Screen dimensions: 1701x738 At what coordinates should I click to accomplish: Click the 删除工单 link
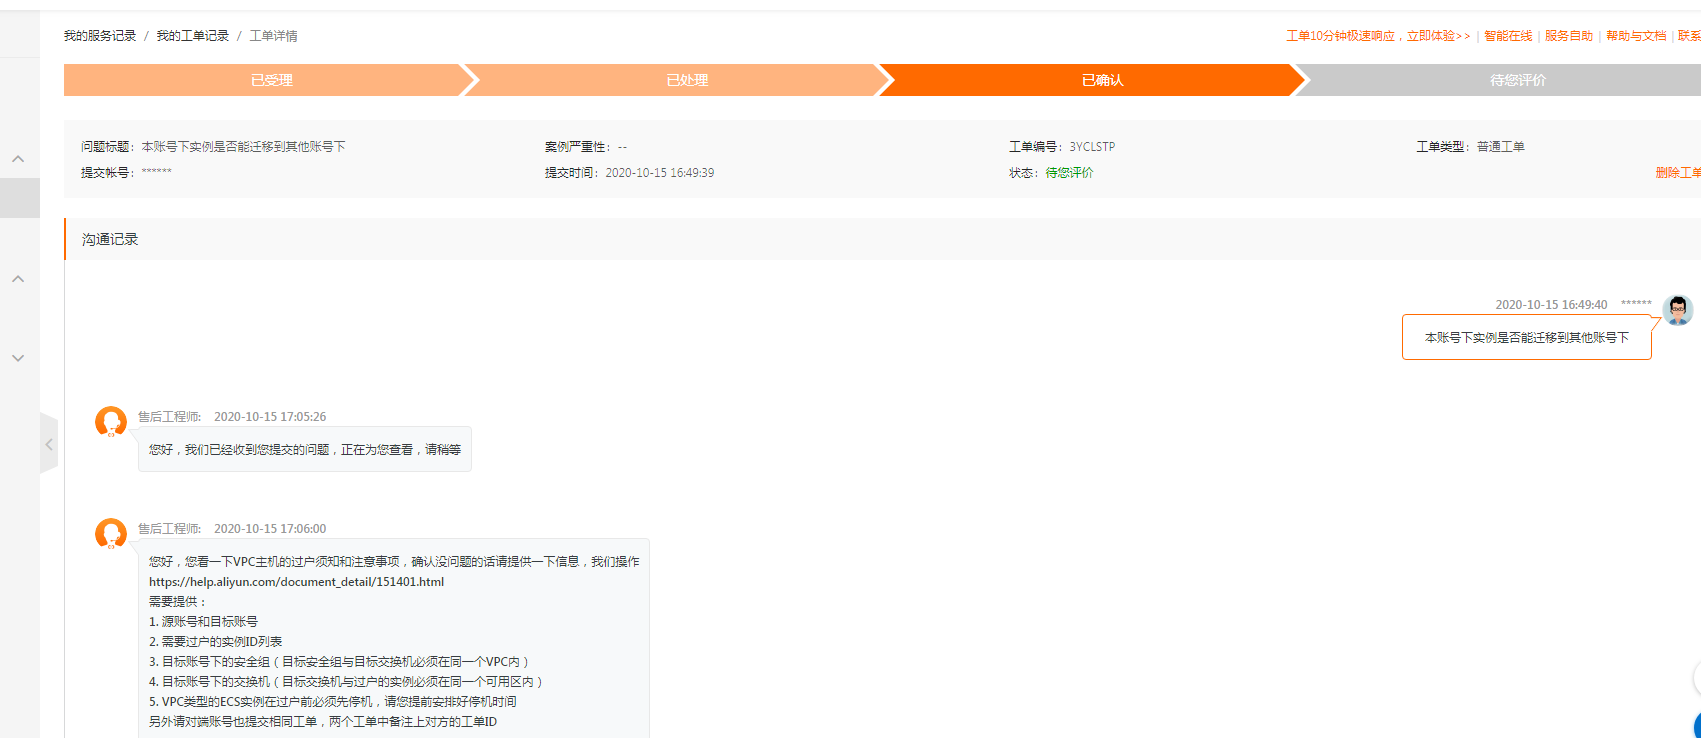click(1677, 173)
